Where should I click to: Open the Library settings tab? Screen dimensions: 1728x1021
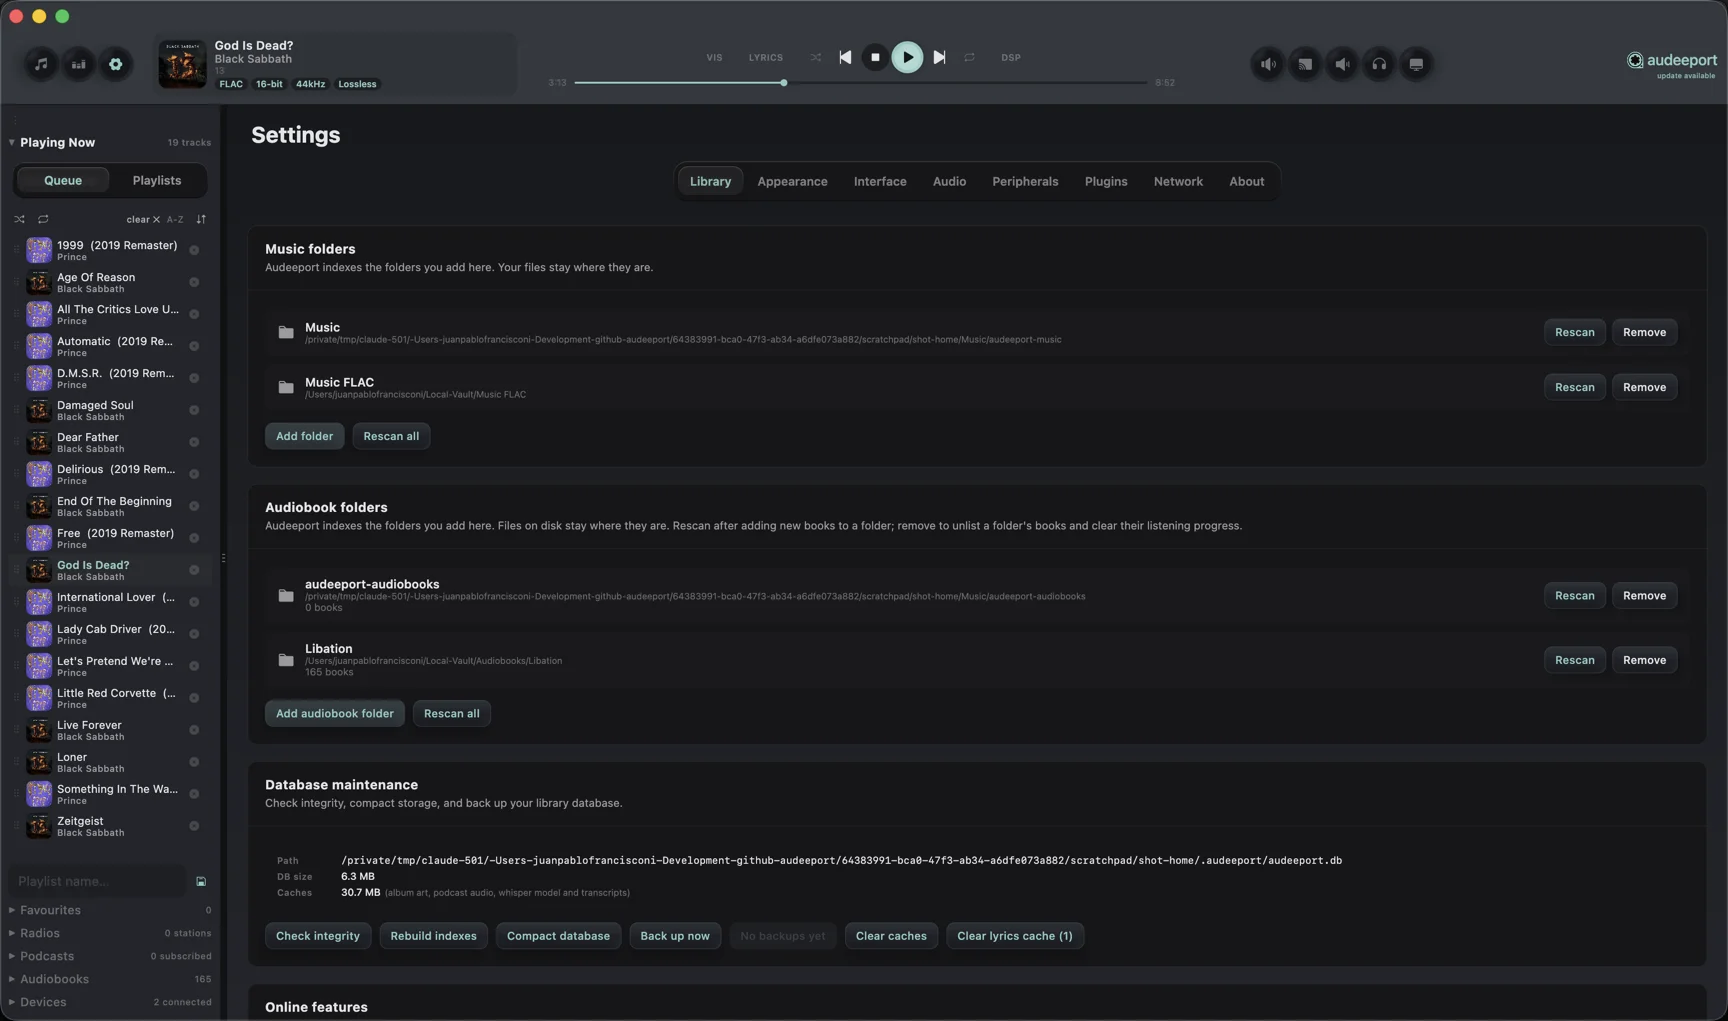click(710, 181)
